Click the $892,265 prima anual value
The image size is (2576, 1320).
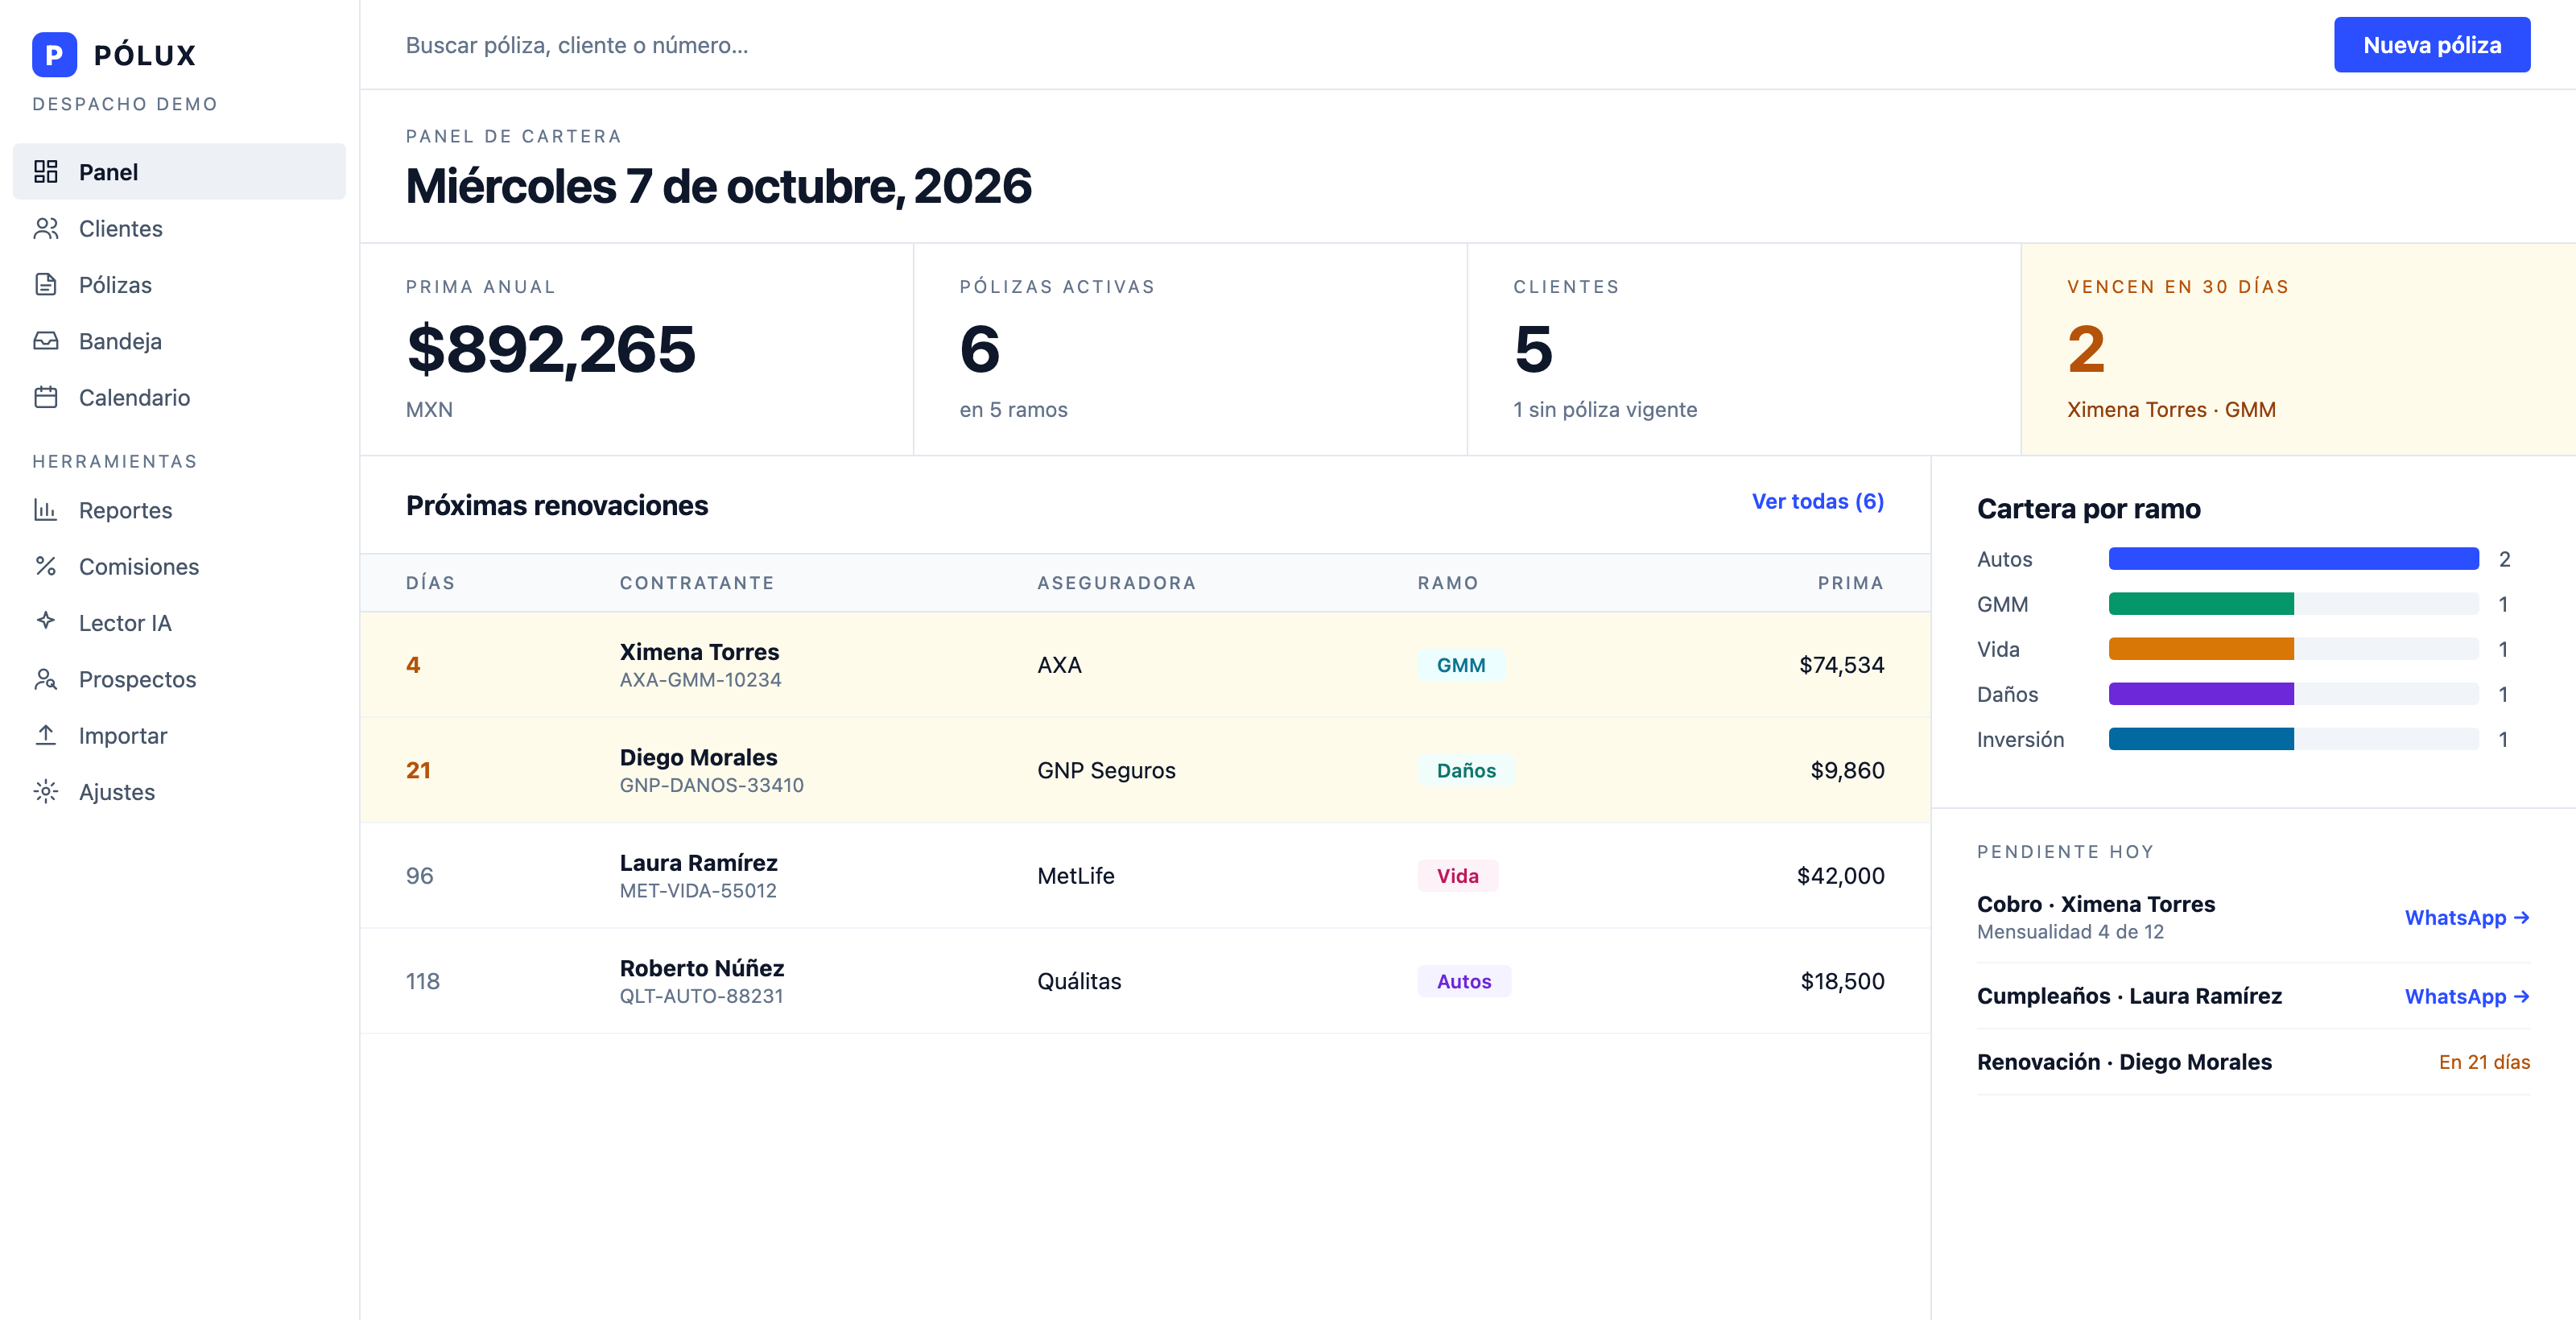551,349
